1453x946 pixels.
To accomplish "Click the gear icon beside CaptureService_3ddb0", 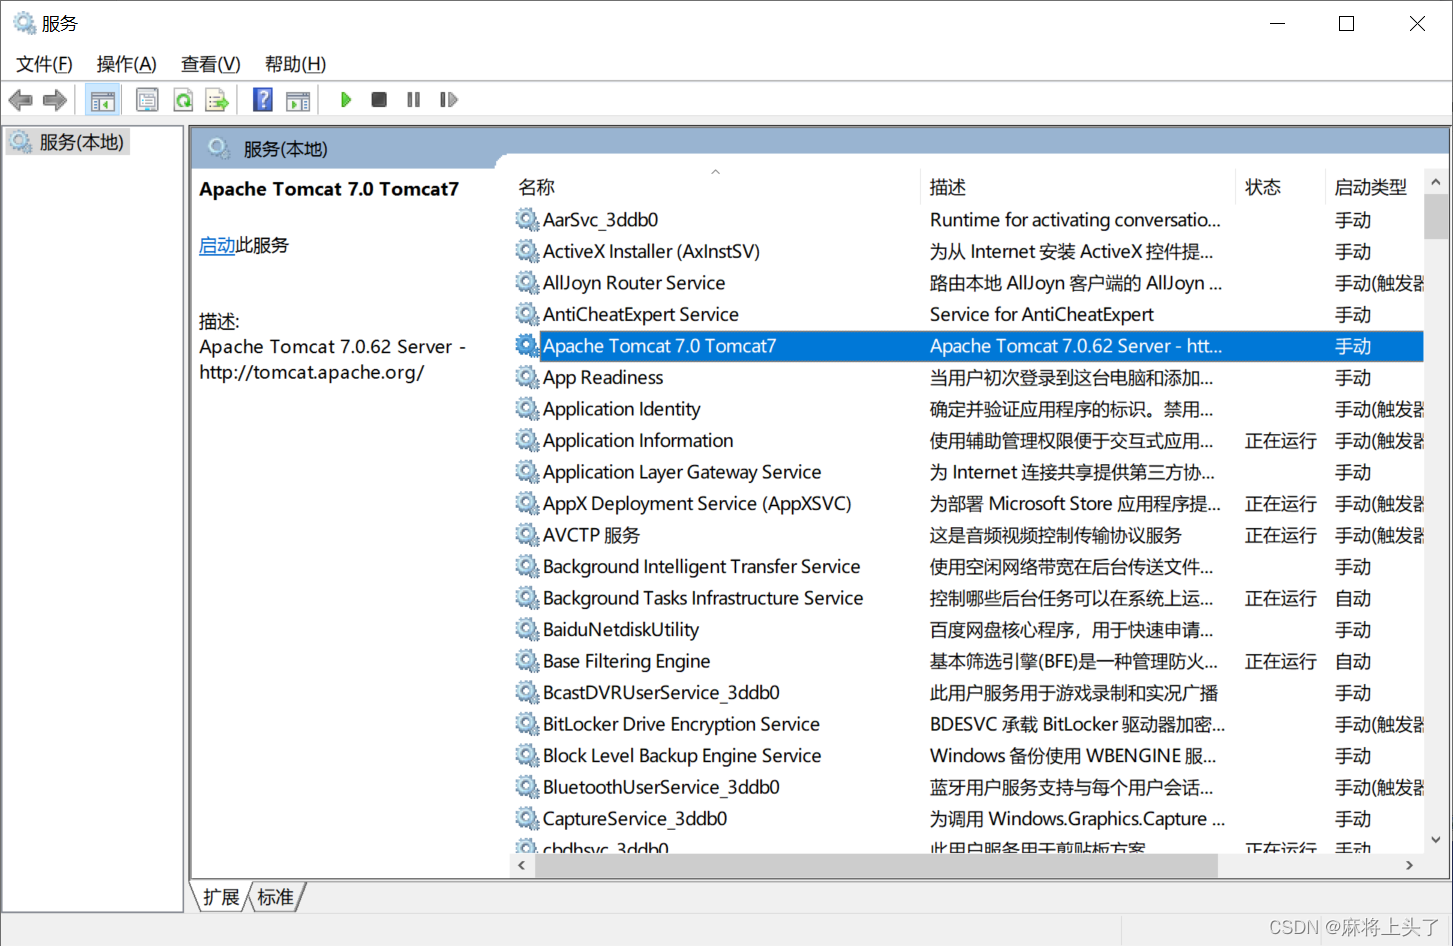I will click(527, 818).
